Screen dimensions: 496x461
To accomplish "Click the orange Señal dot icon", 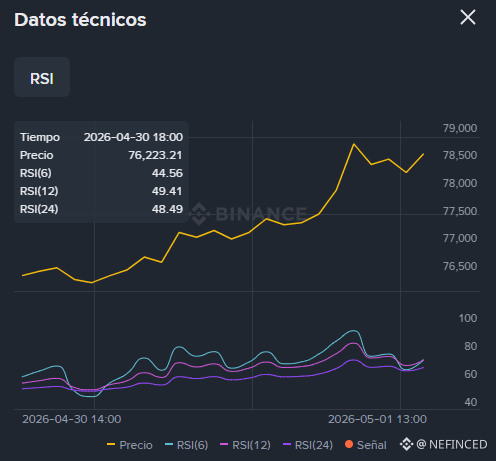I will [x=349, y=444].
